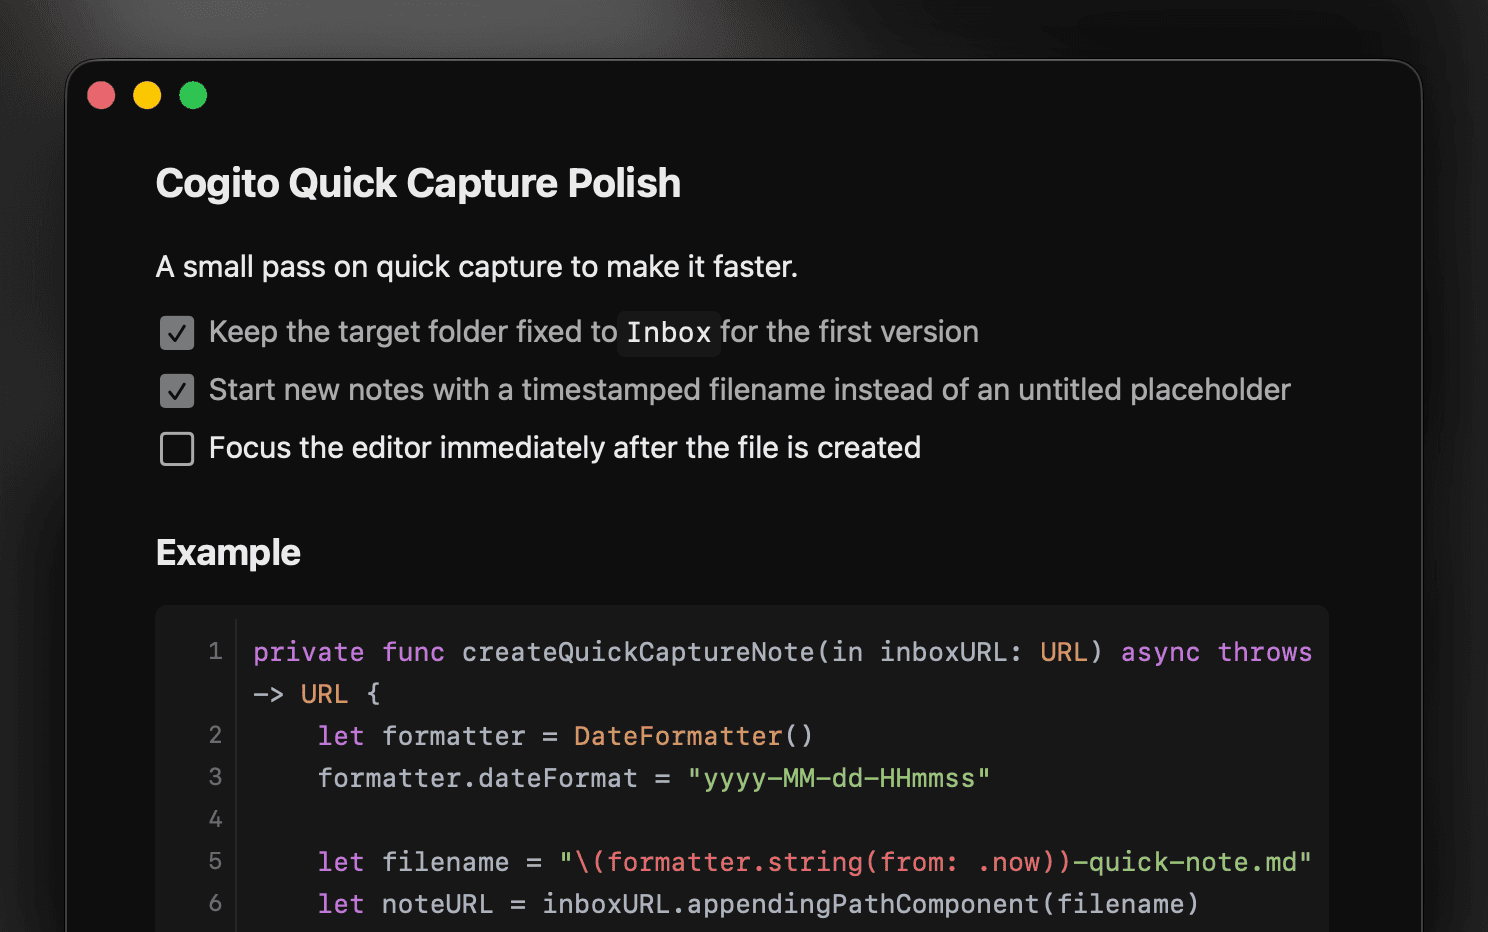Uncheck the timestamped filename checkbox
The image size is (1488, 932).
[x=177, y=391]
